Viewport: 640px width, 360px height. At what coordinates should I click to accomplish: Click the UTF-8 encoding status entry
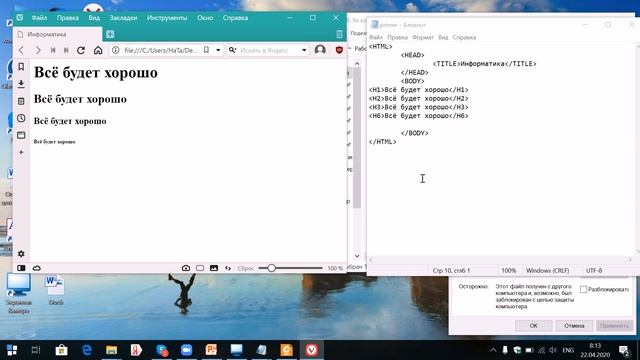point(594,271)
